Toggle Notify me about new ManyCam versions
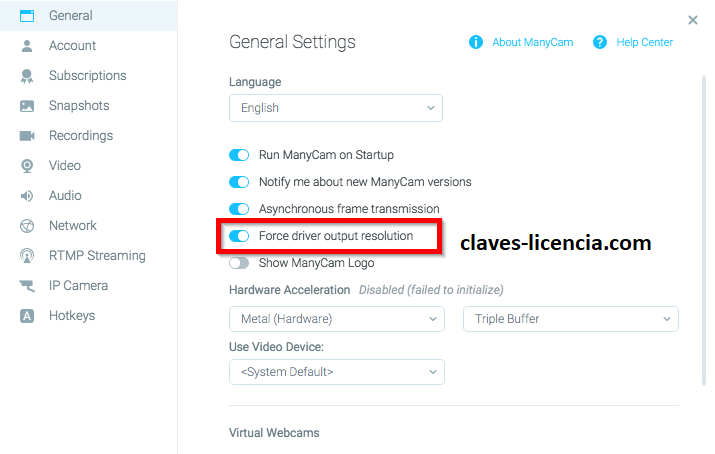Image resolution: width=715 pixels, height=454 pixels. (239, 182)
